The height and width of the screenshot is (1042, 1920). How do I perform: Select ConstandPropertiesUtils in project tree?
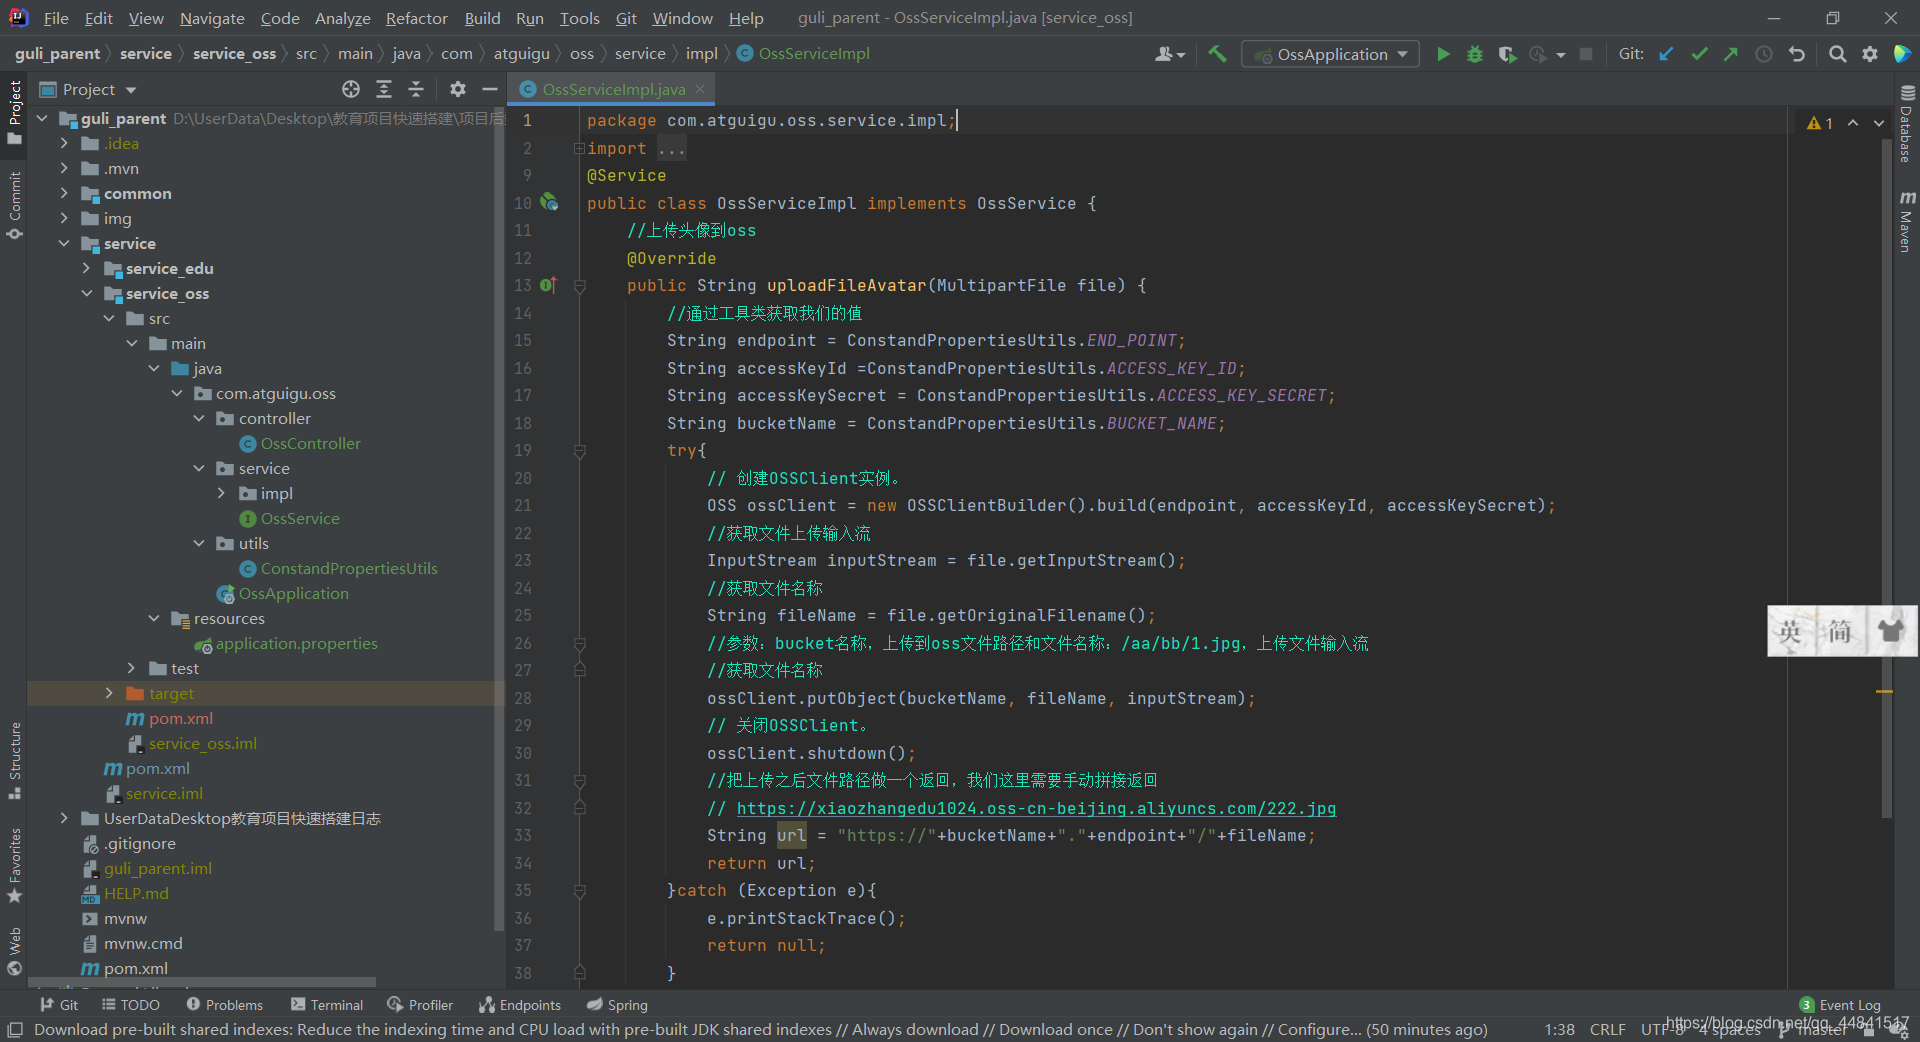349,568
